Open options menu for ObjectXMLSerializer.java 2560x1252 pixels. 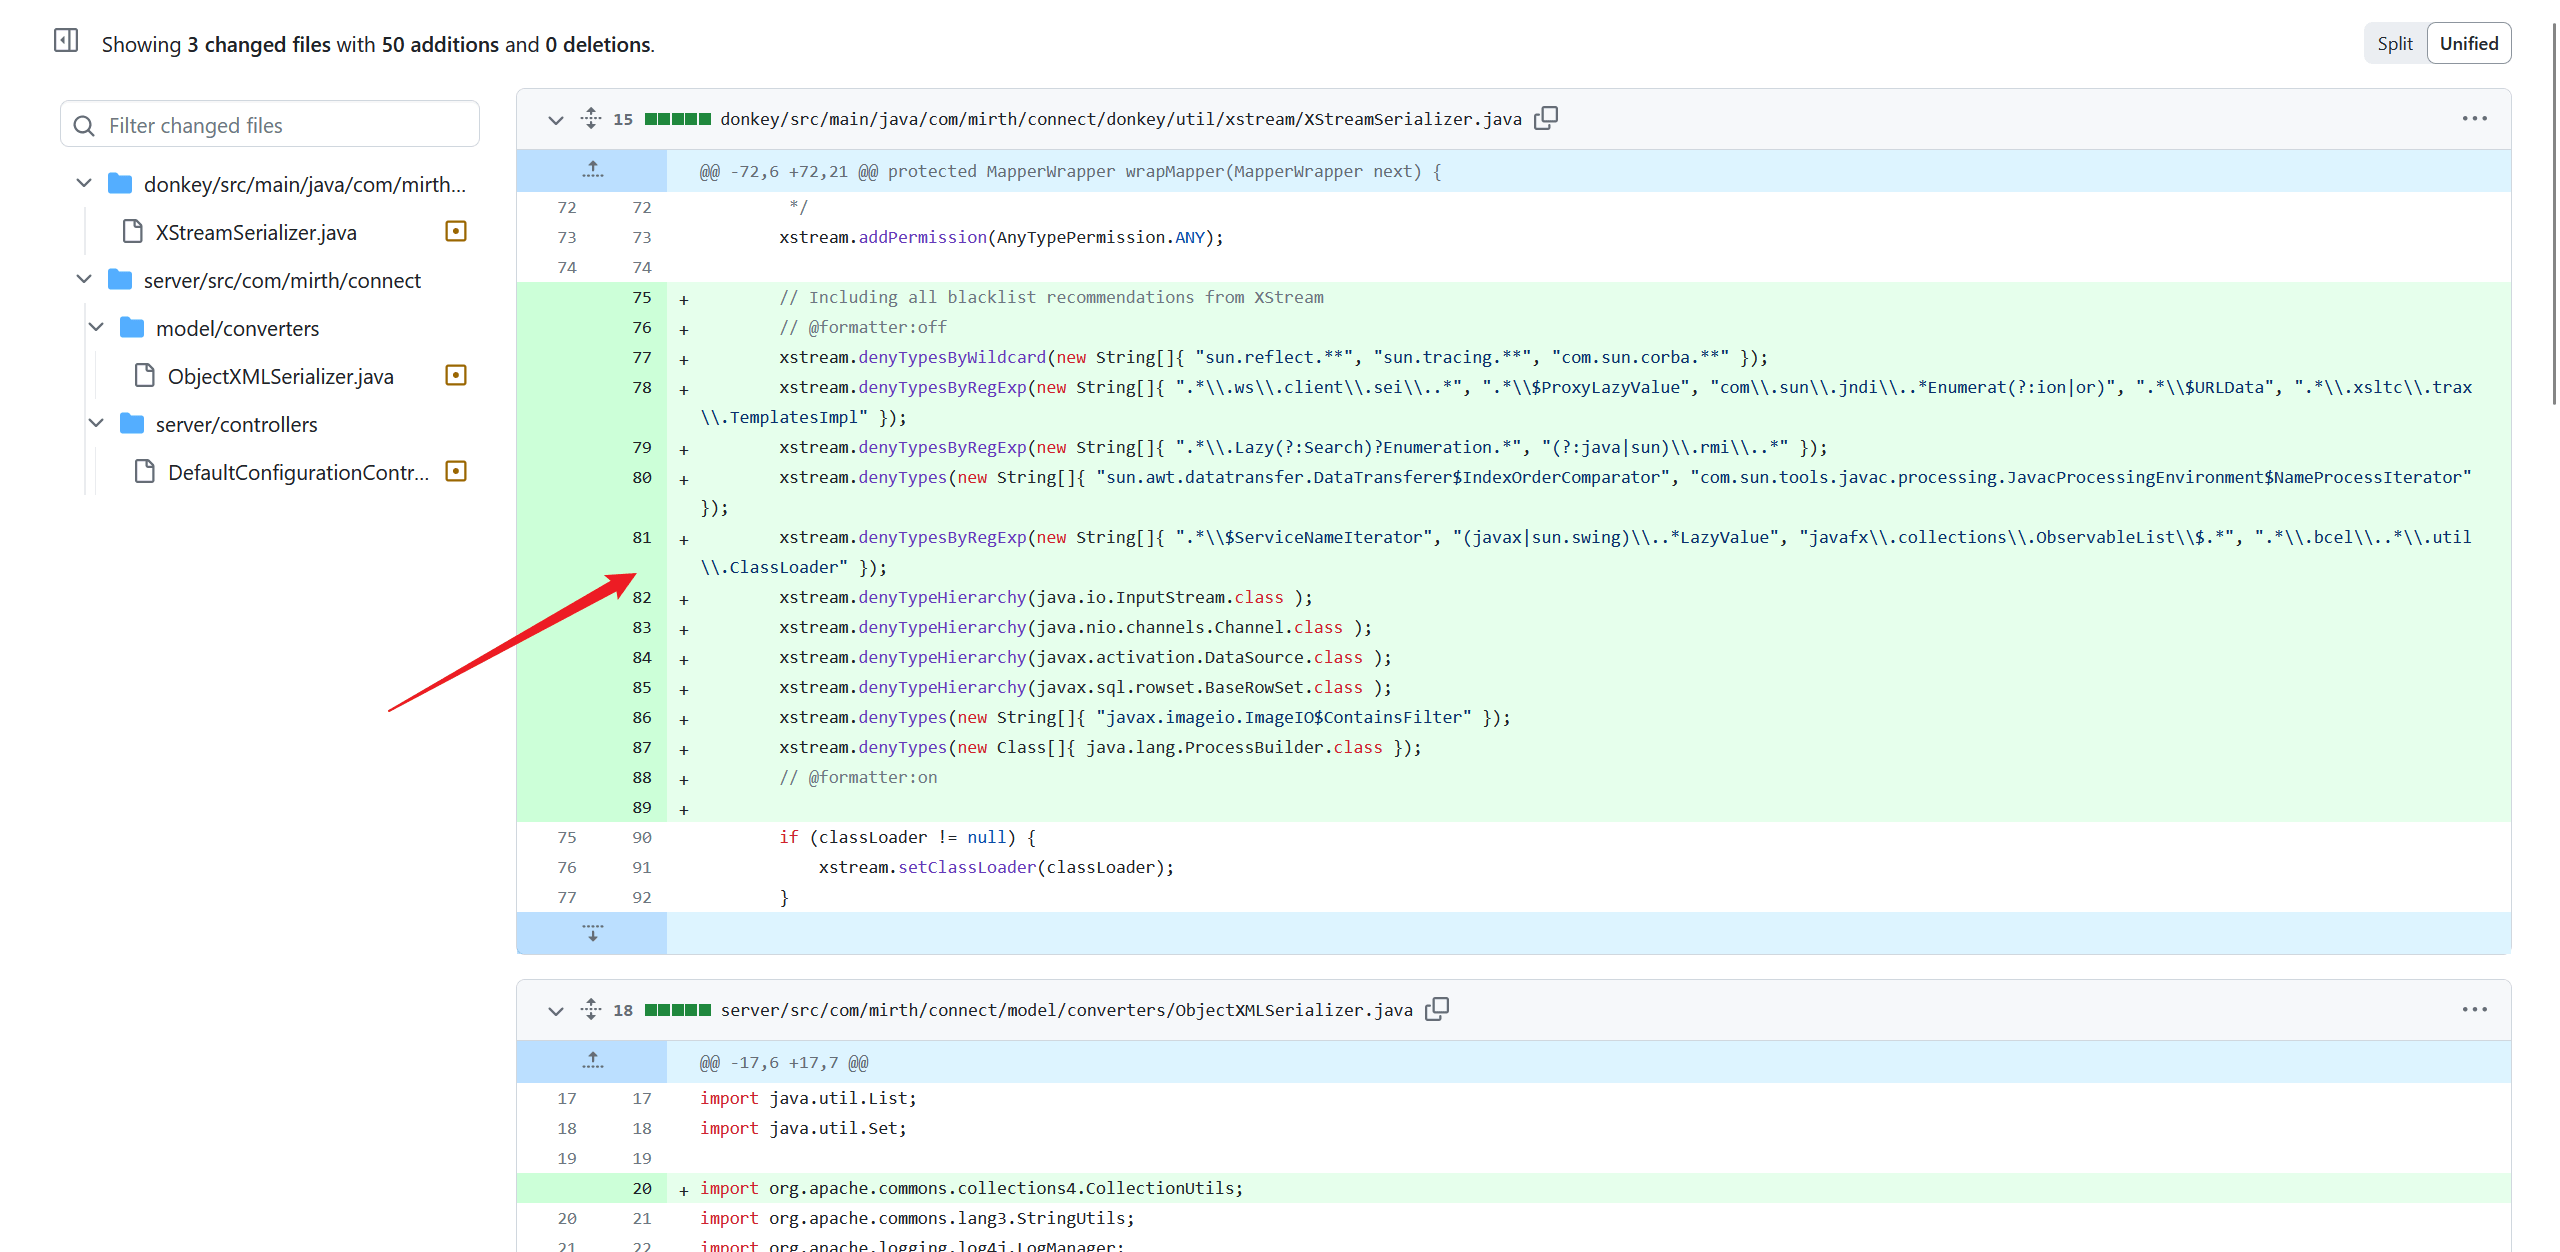coord(2475,1009)
